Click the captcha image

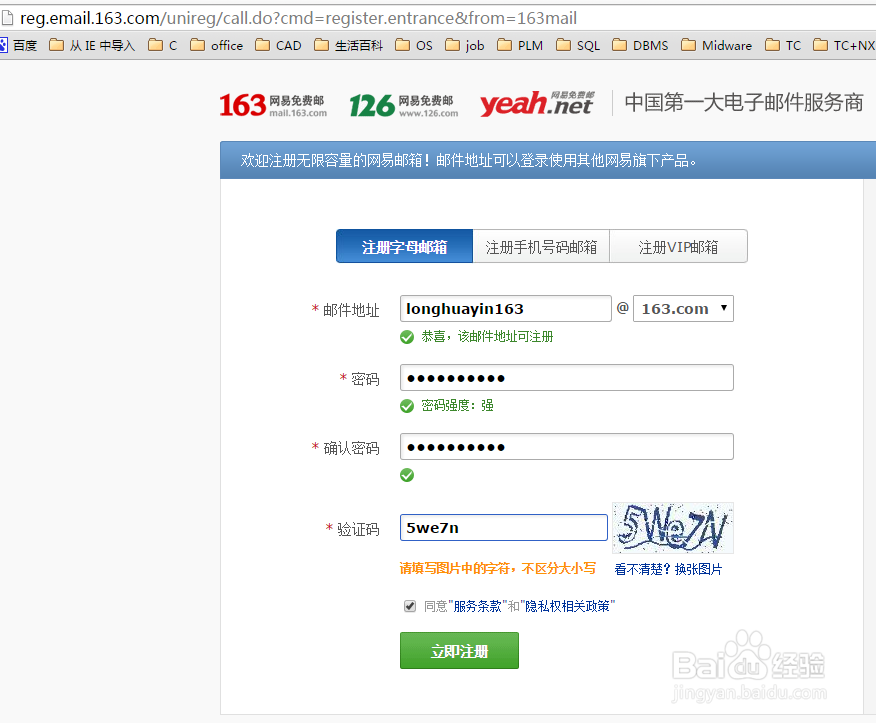[672, 527]
